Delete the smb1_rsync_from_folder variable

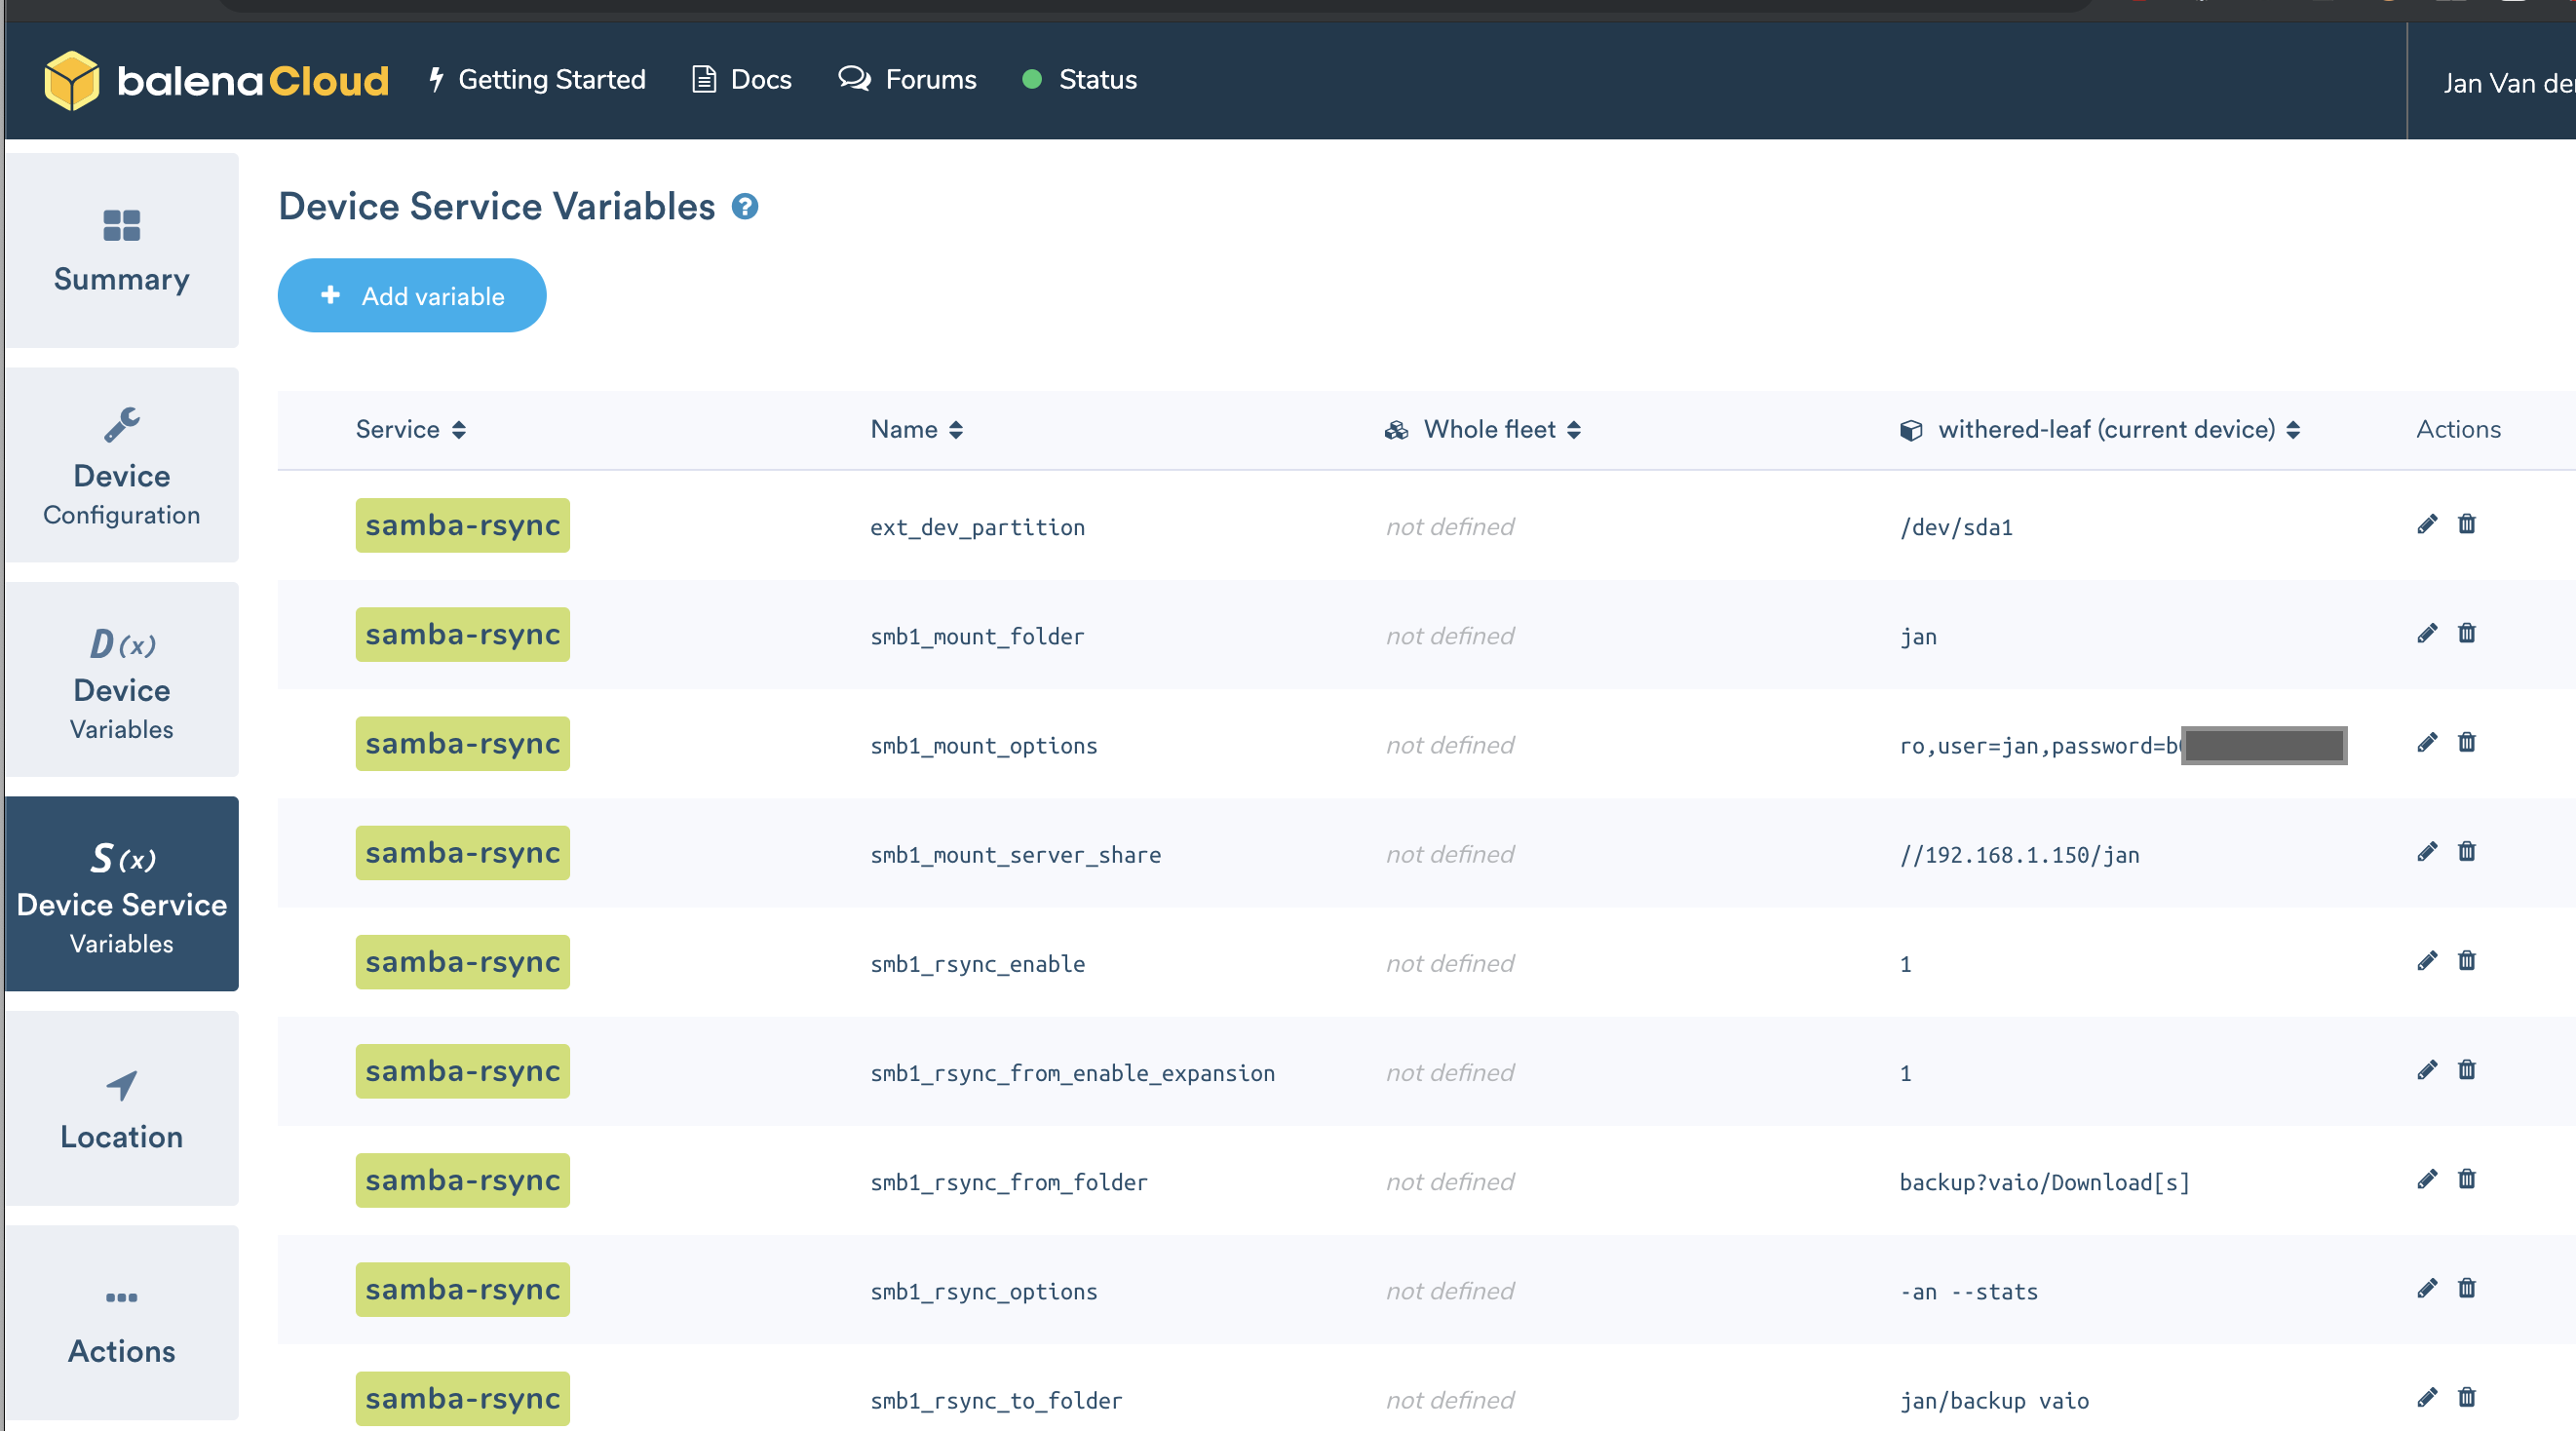coord(2466,1179)
